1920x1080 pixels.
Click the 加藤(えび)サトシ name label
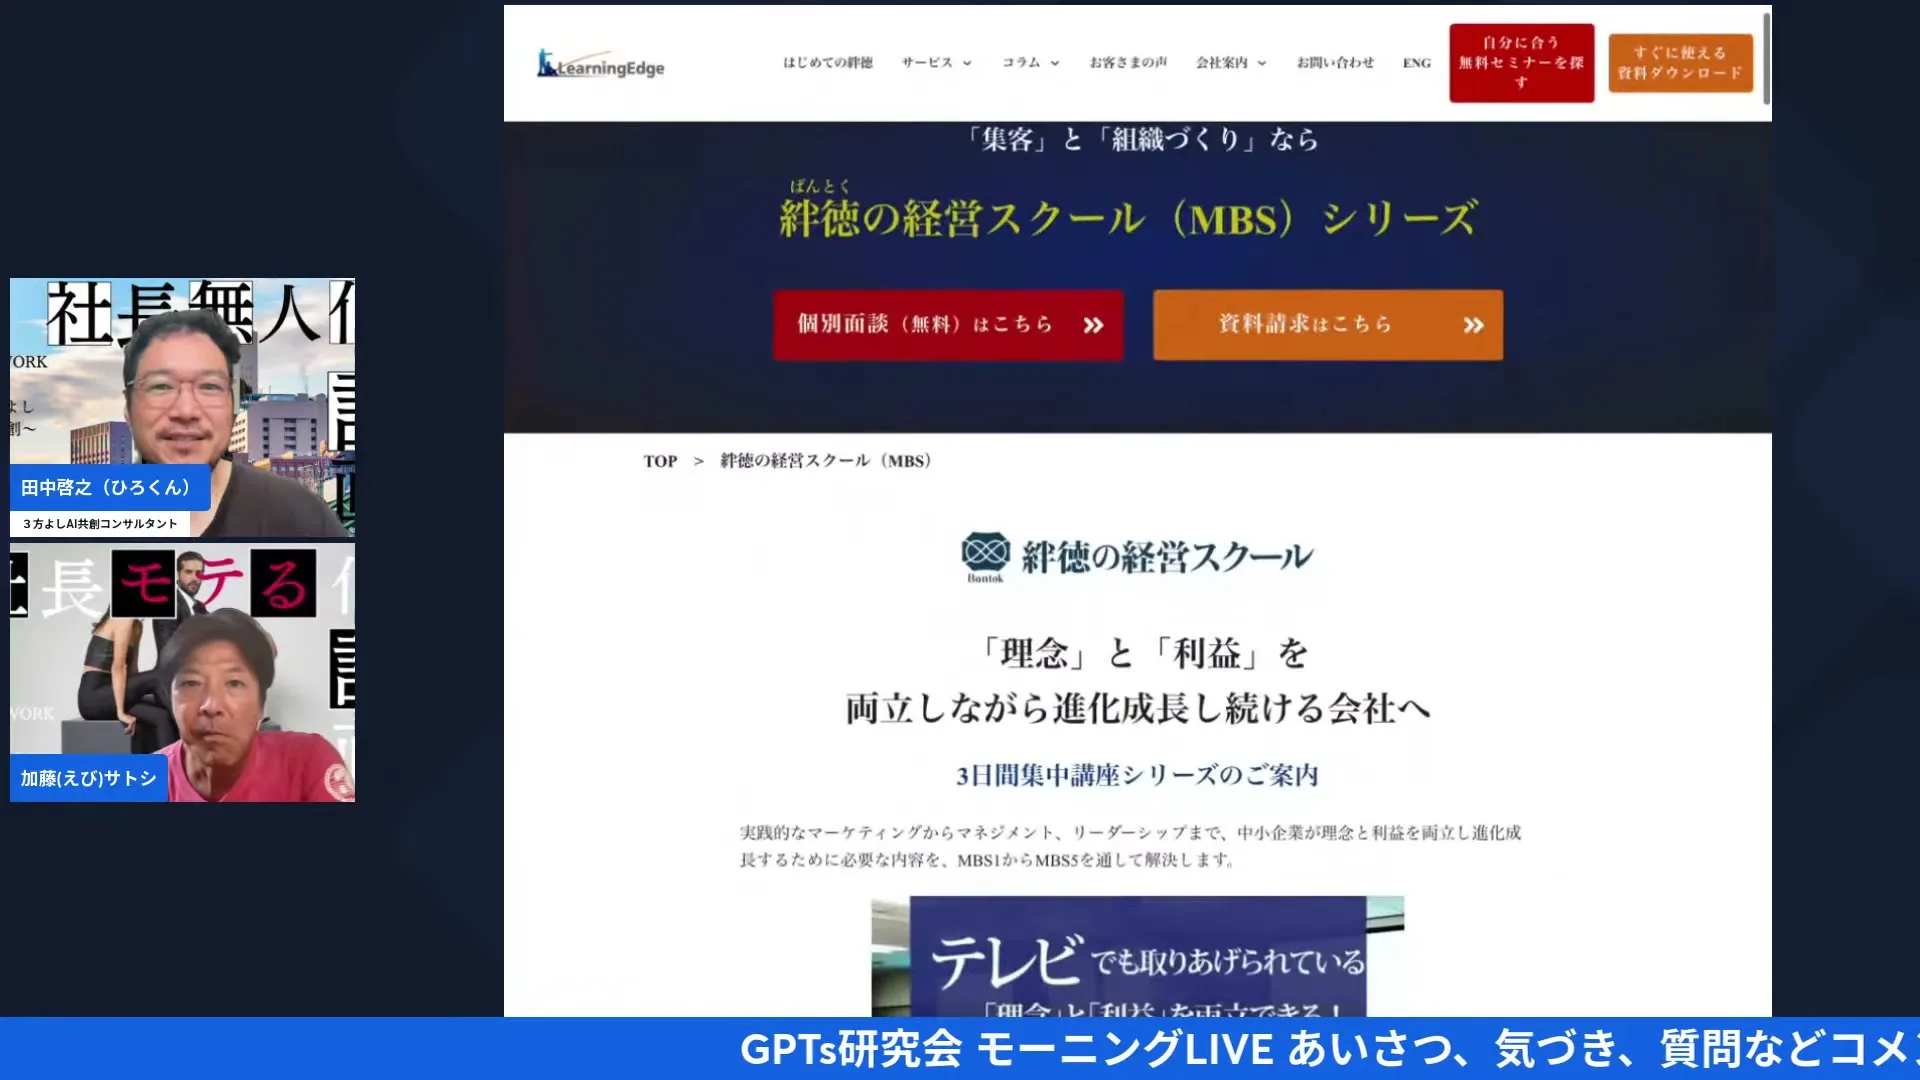pos(89,778)
